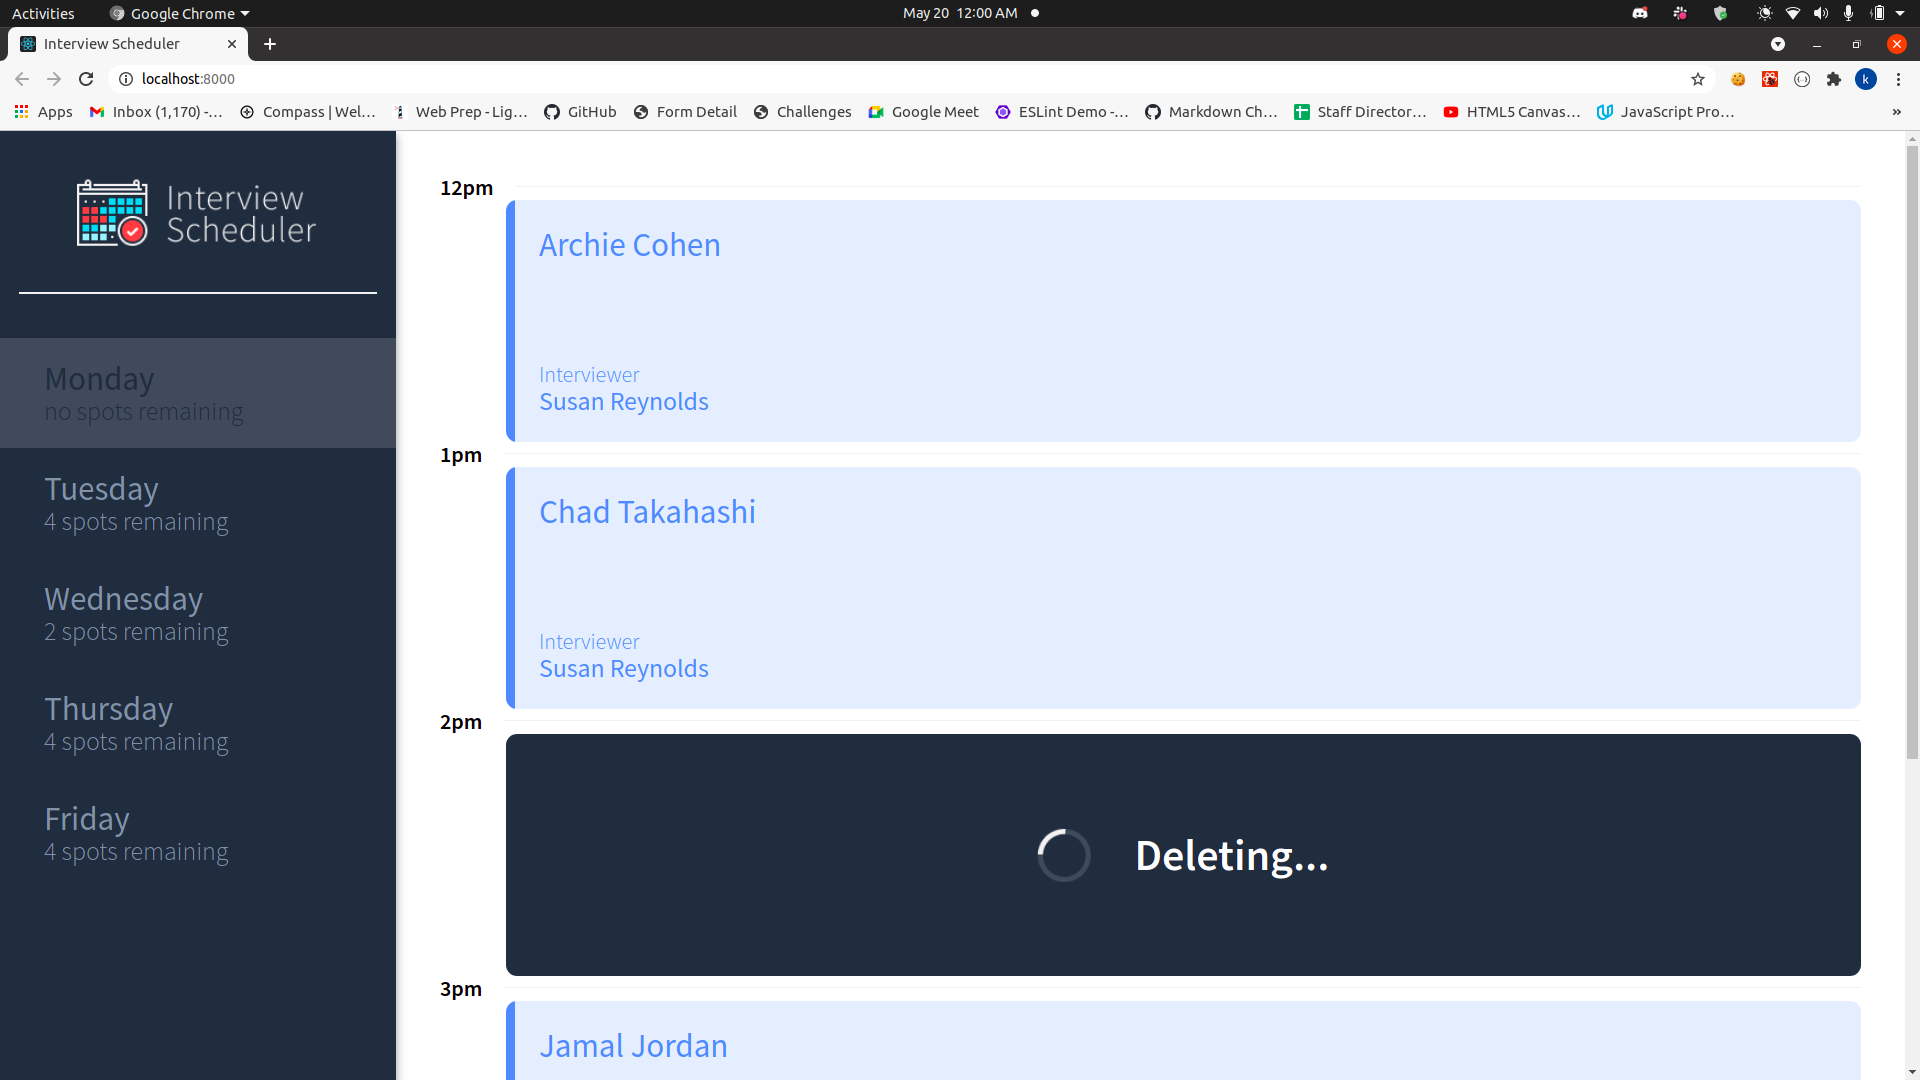Click the localhost:8000 address bar

tap(189, 79)
